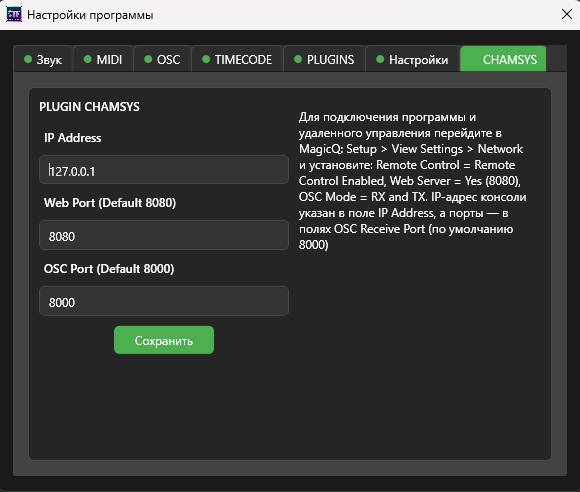The height and width of the screenshot is (492, 580).
Task: Close the Настройки программы window
Action: coord(567,14)
